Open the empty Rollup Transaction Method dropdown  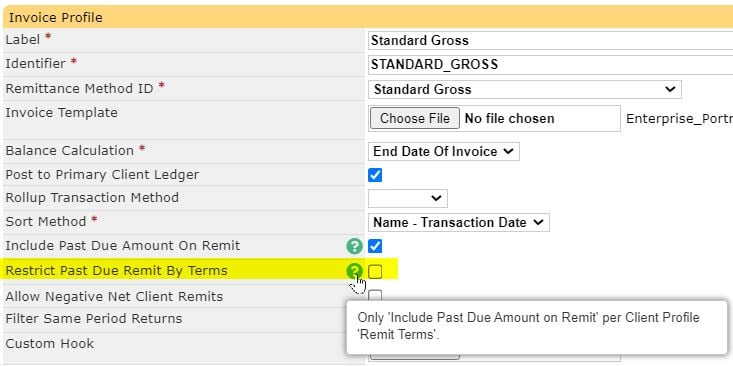click(408, 198)
